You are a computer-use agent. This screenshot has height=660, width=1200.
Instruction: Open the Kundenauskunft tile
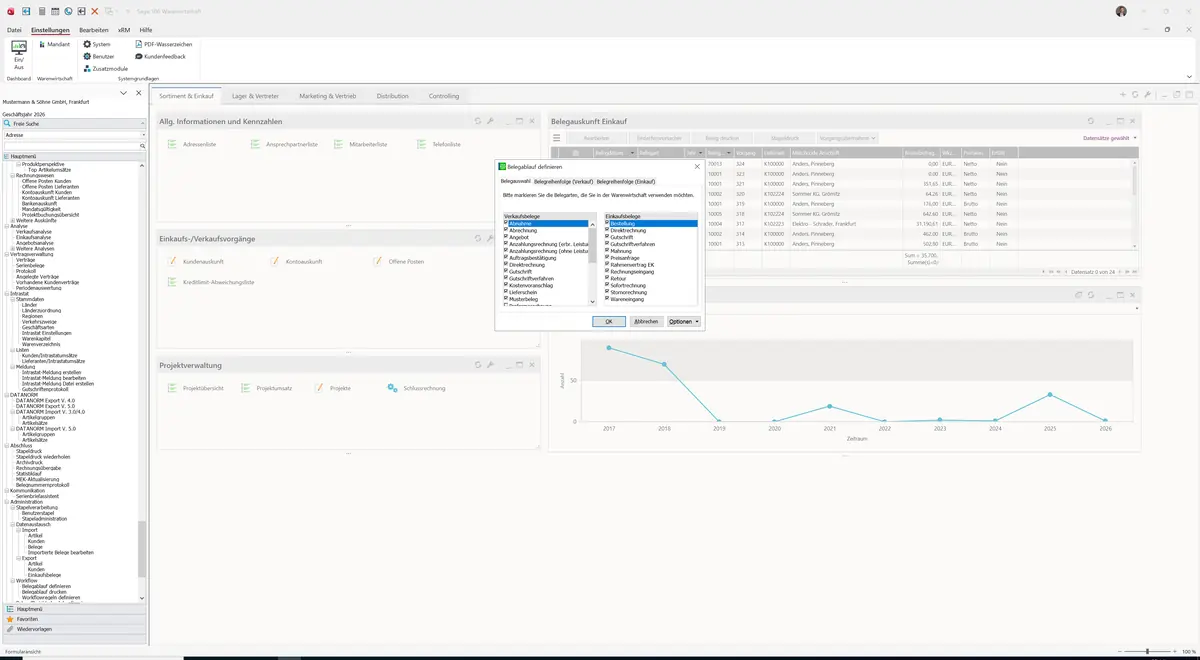[196, 261]
